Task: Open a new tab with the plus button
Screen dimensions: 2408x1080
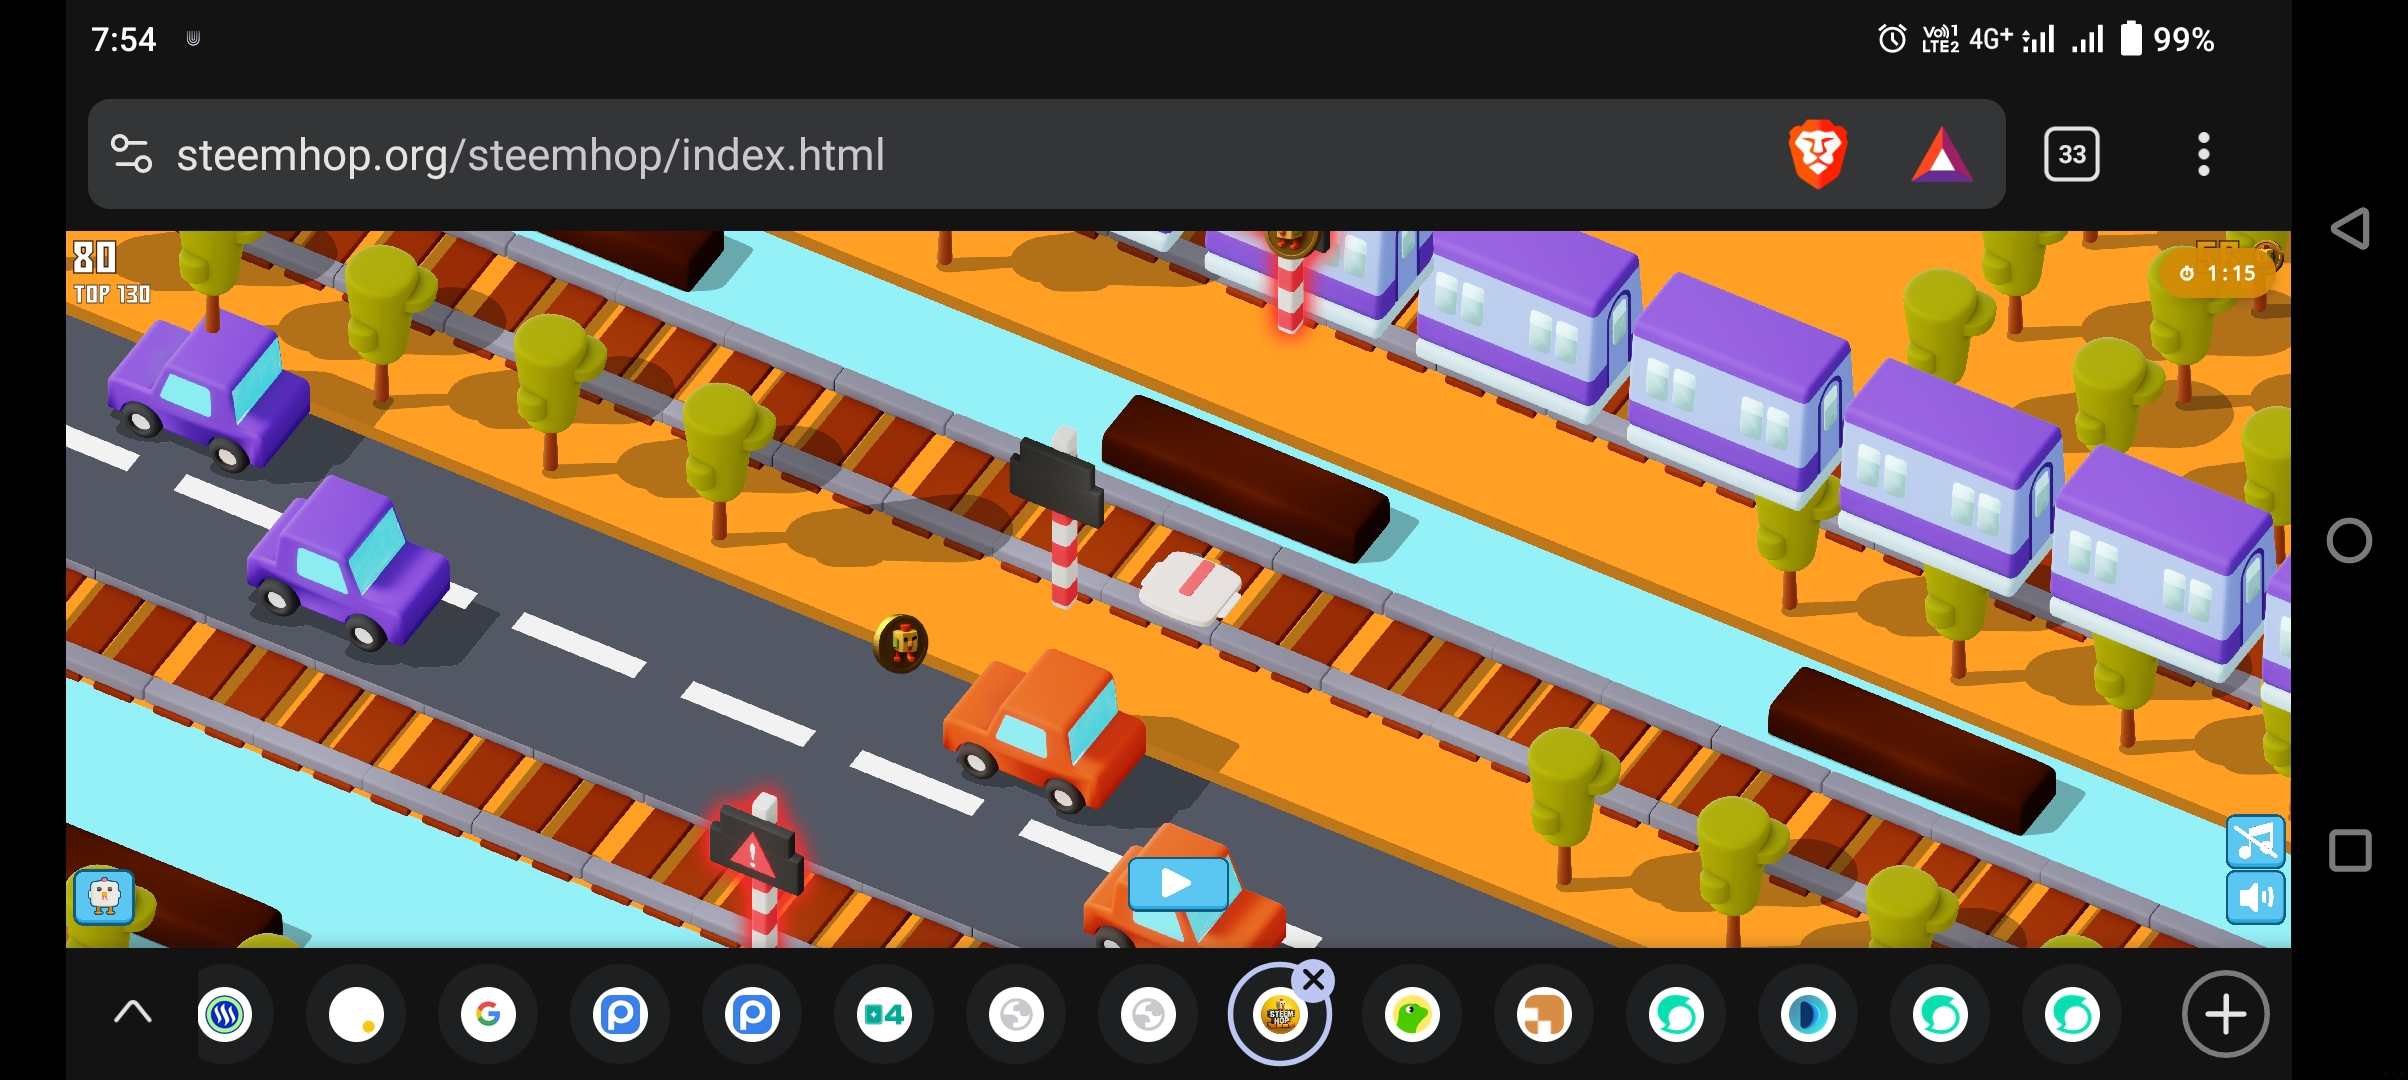Action: pyautogui.click(x=2225, y=1015)
